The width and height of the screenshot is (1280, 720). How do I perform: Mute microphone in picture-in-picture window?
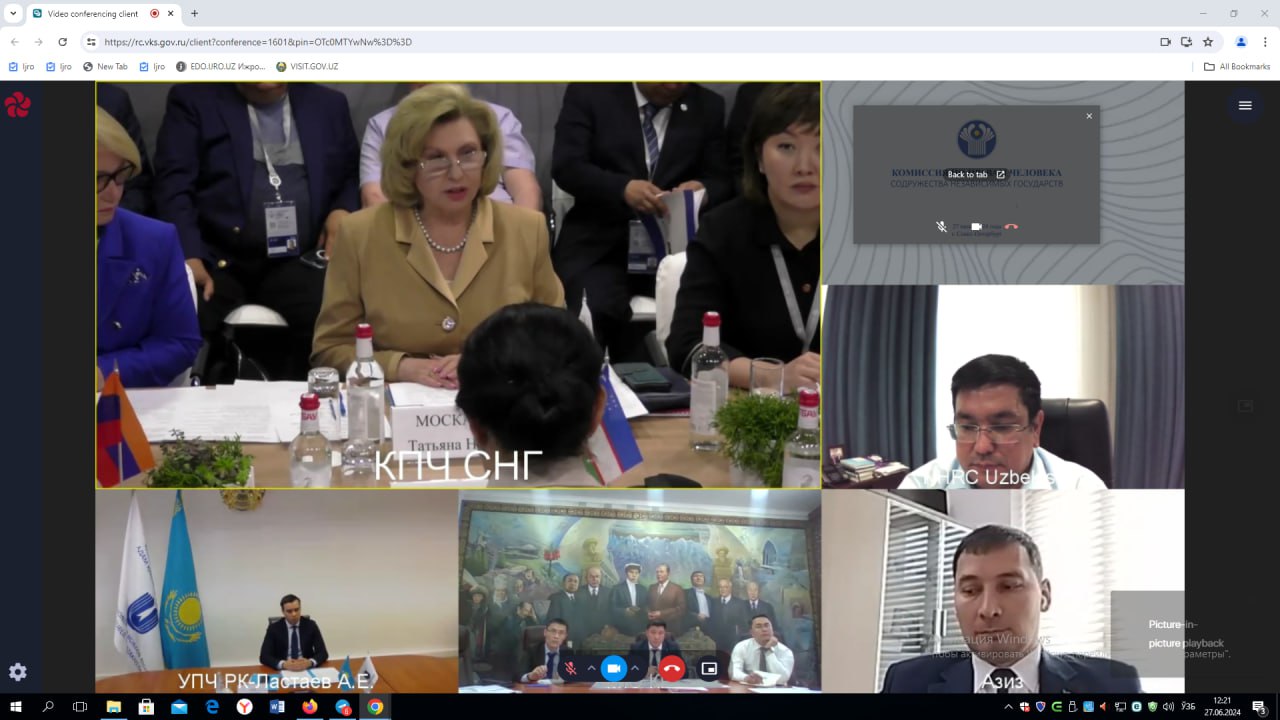tap(941, 227)
